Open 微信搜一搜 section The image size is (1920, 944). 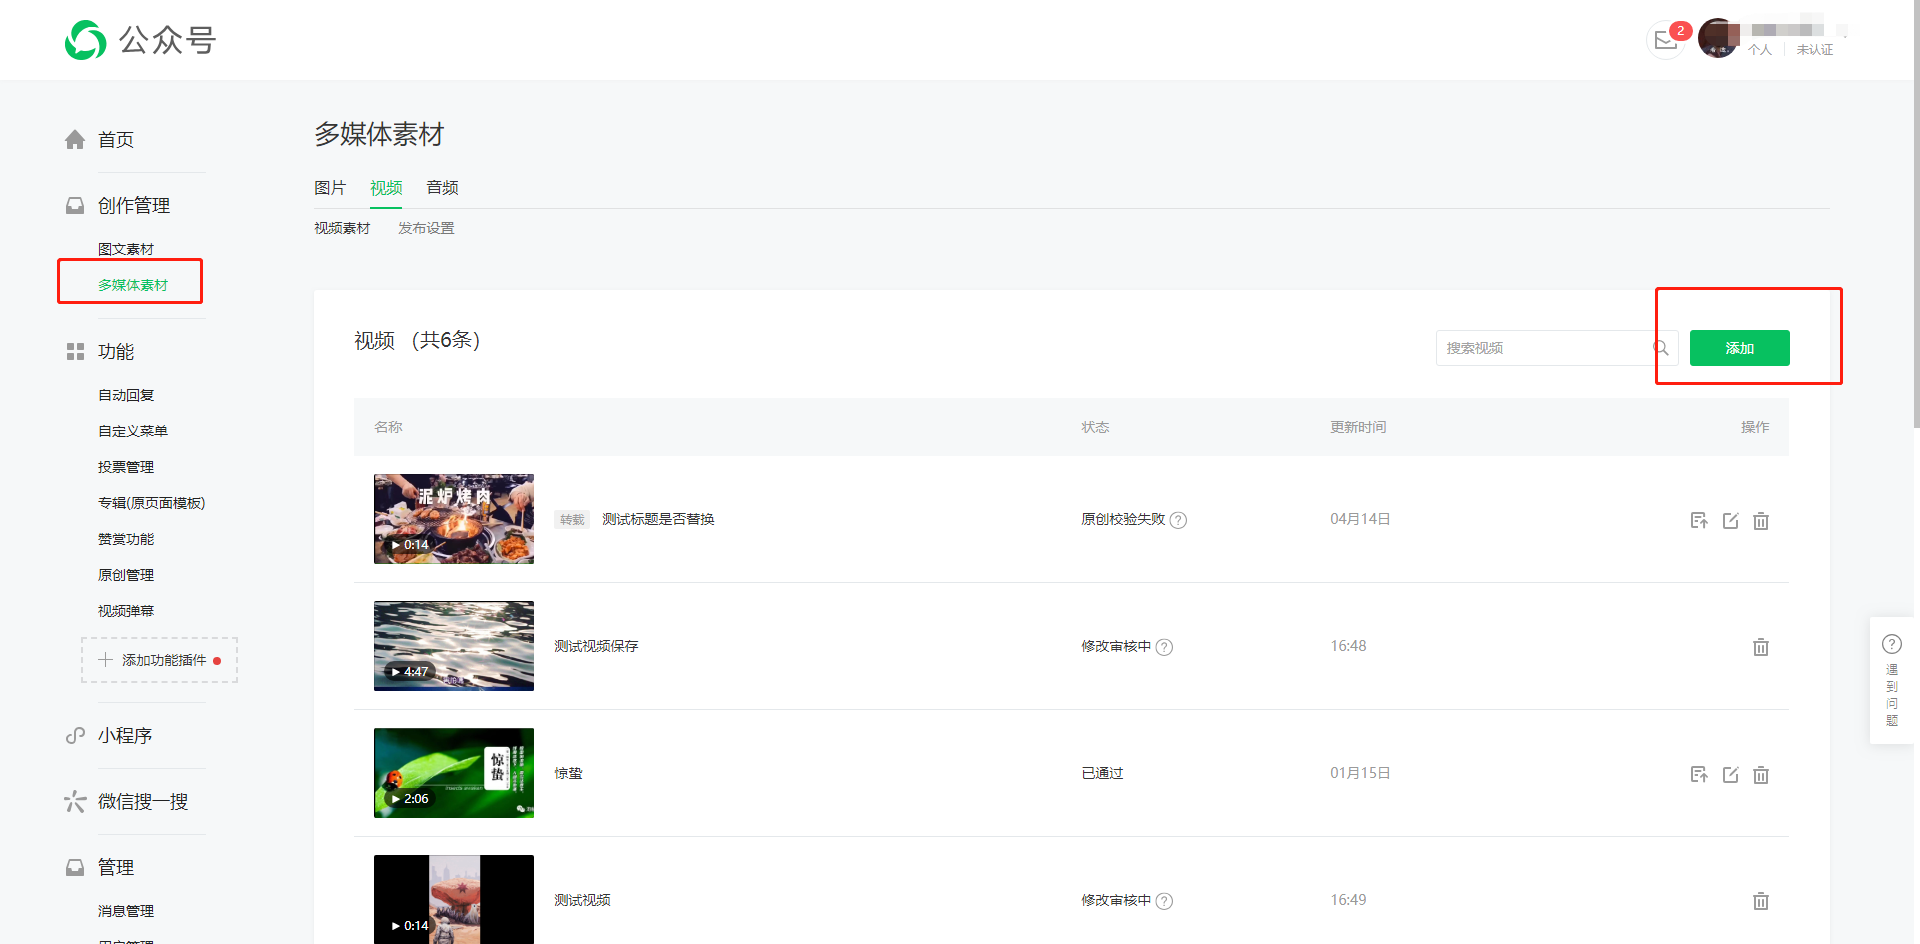[x=143, y=802]
